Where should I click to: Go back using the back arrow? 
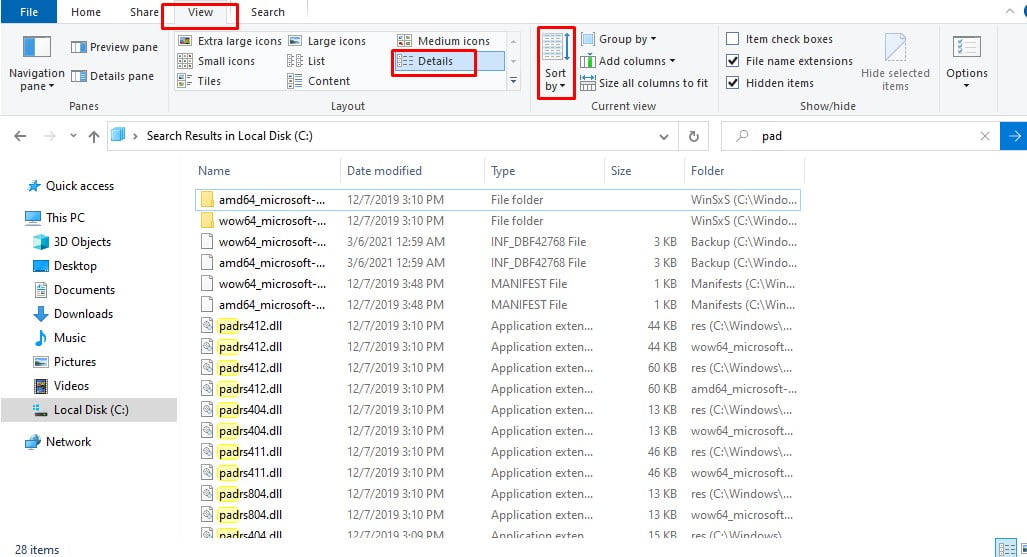[x=20, y=136]
